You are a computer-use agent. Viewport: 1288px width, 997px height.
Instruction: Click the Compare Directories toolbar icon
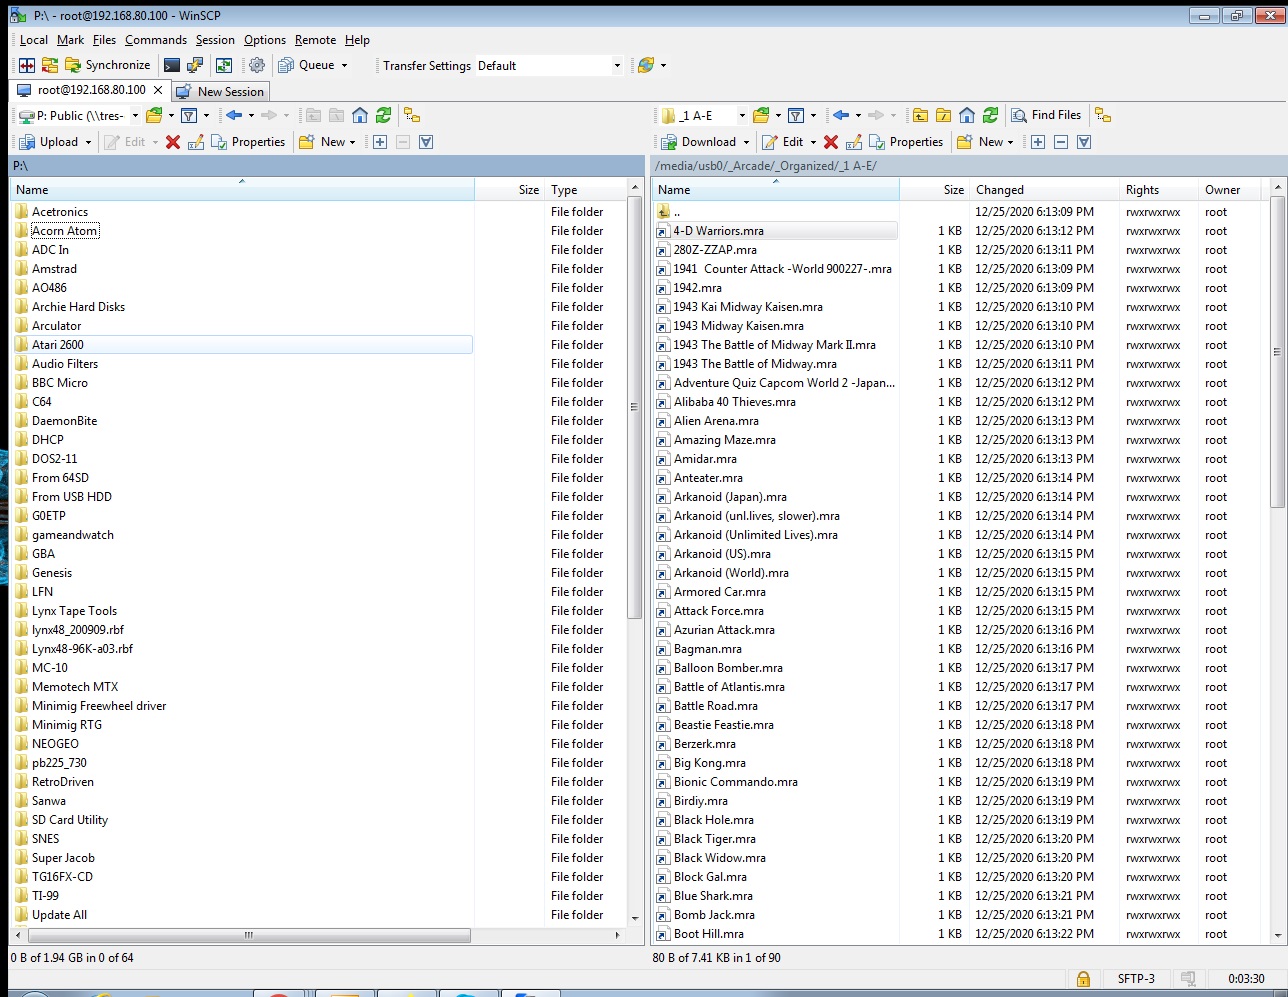[27, 65]
